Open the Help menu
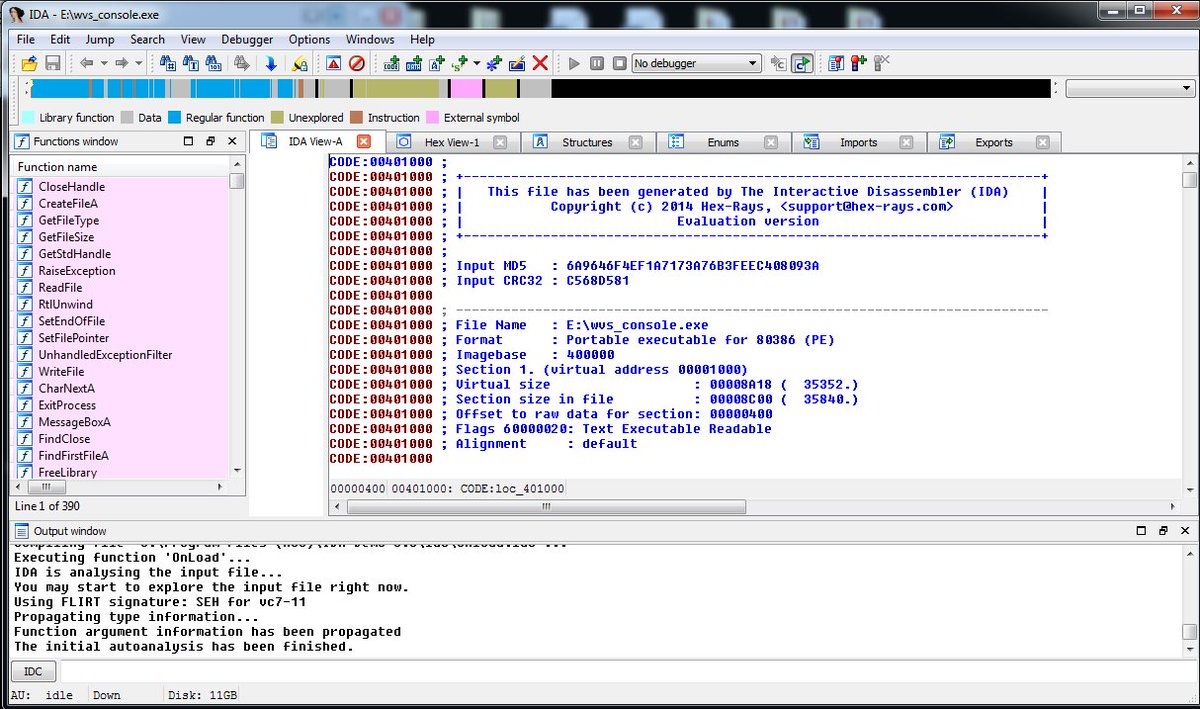 422,39
